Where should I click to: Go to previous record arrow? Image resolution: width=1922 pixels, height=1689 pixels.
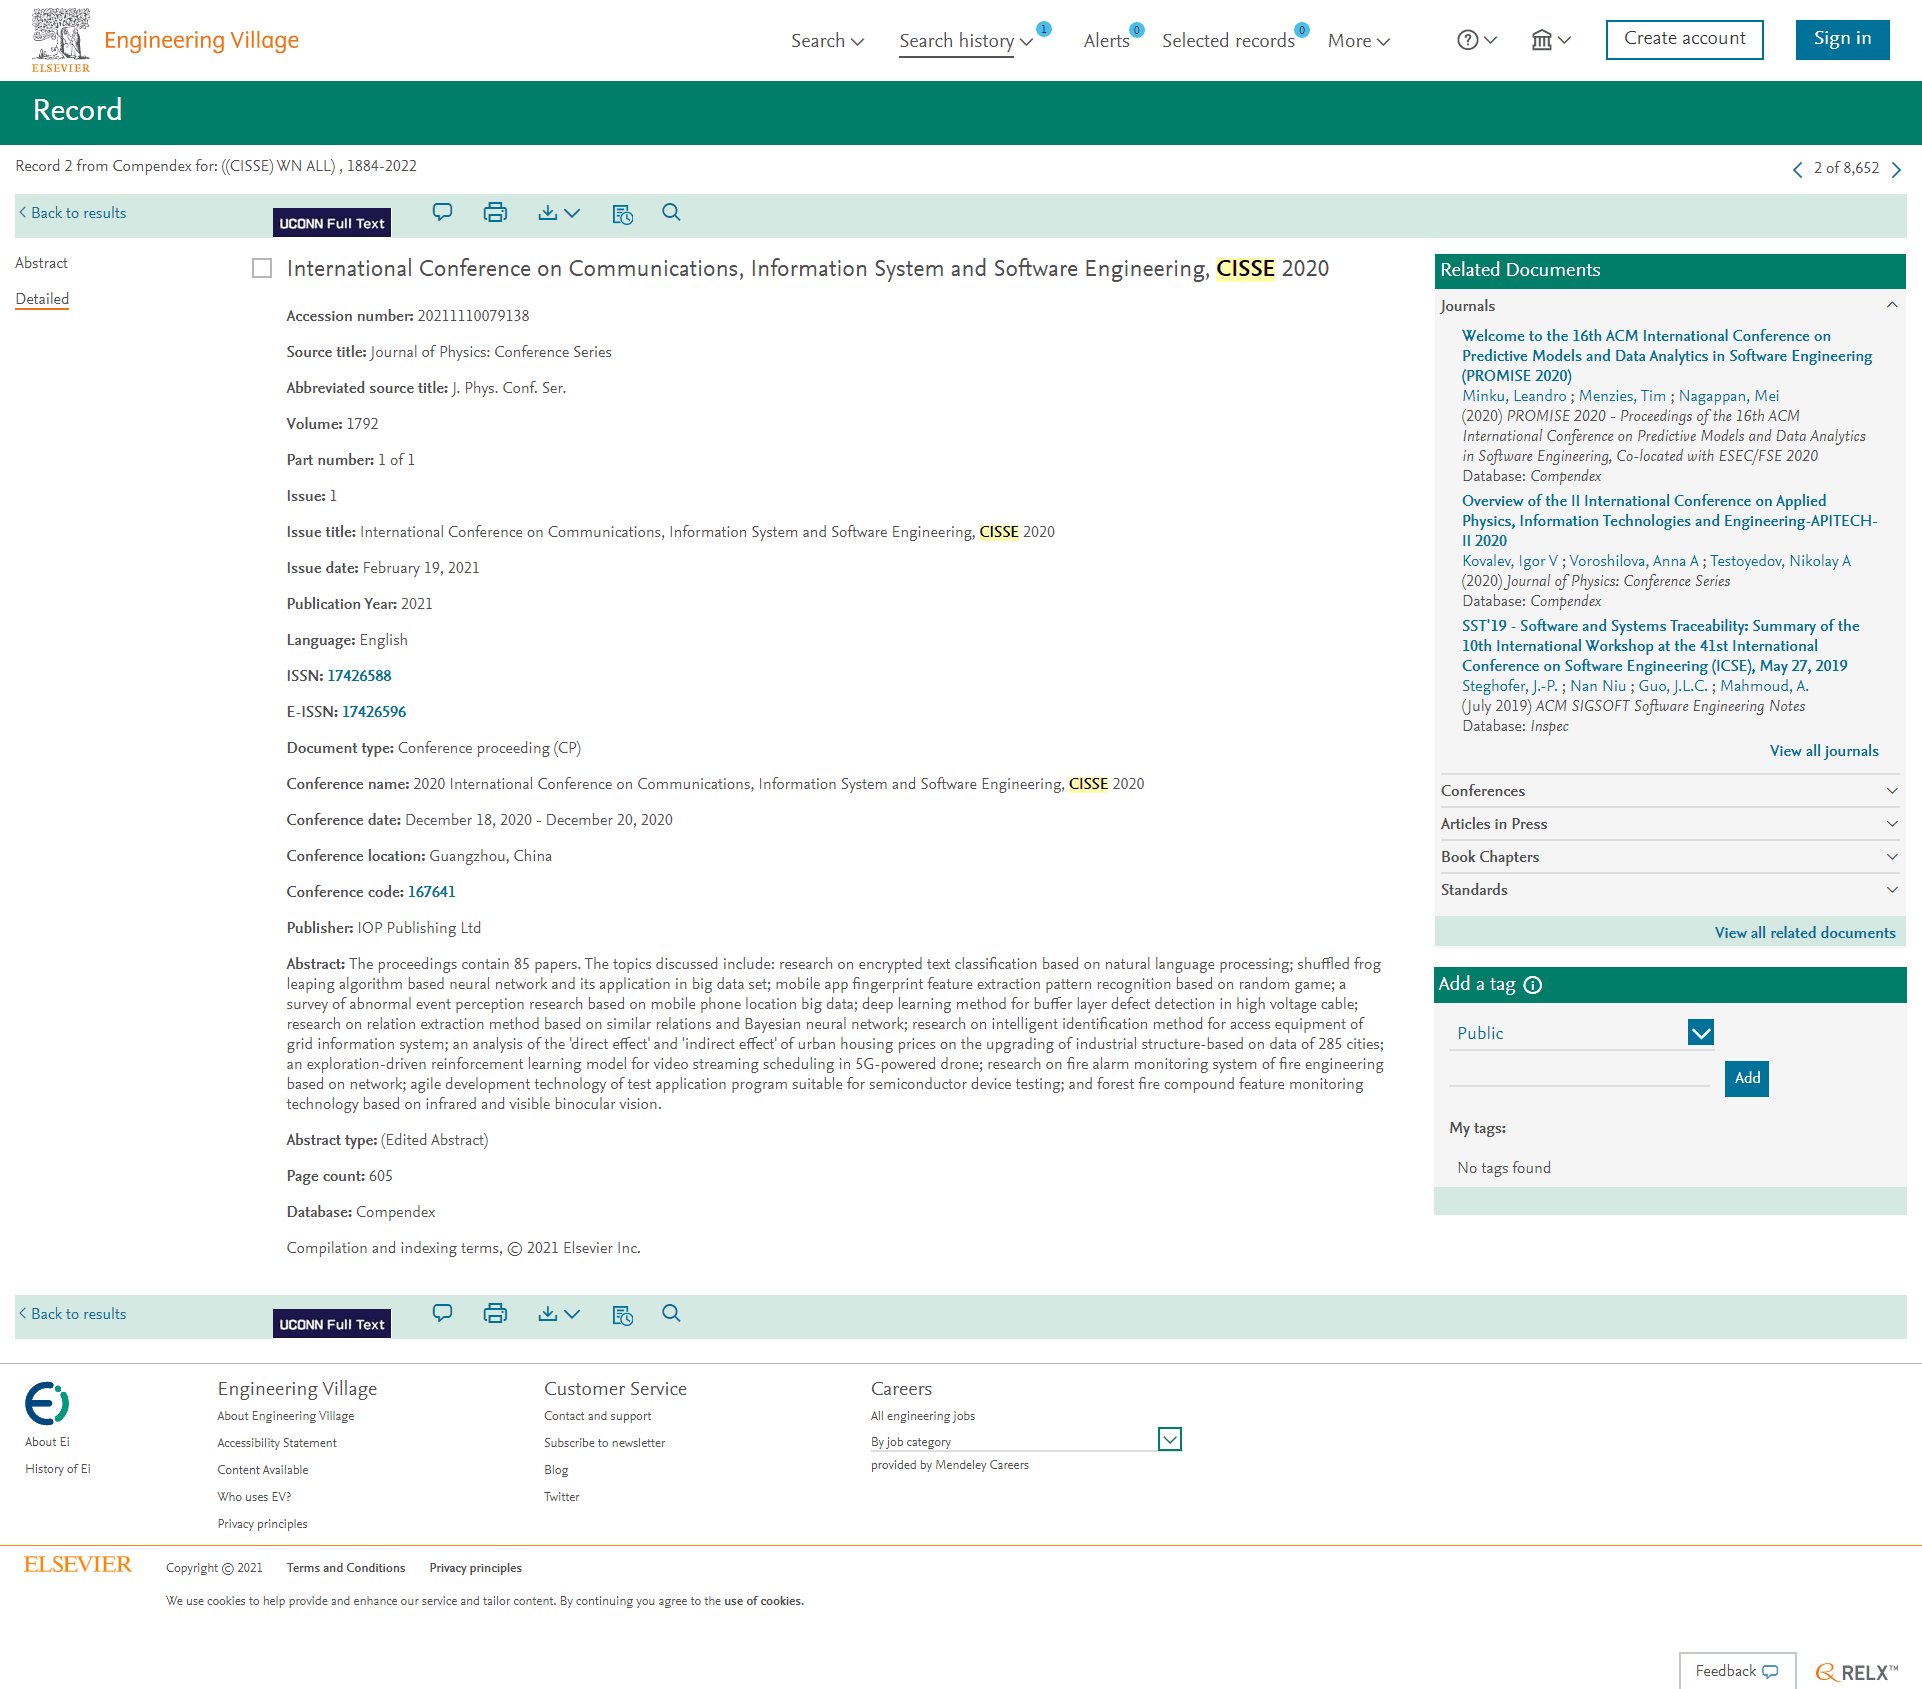click(x=1798, y=169)
